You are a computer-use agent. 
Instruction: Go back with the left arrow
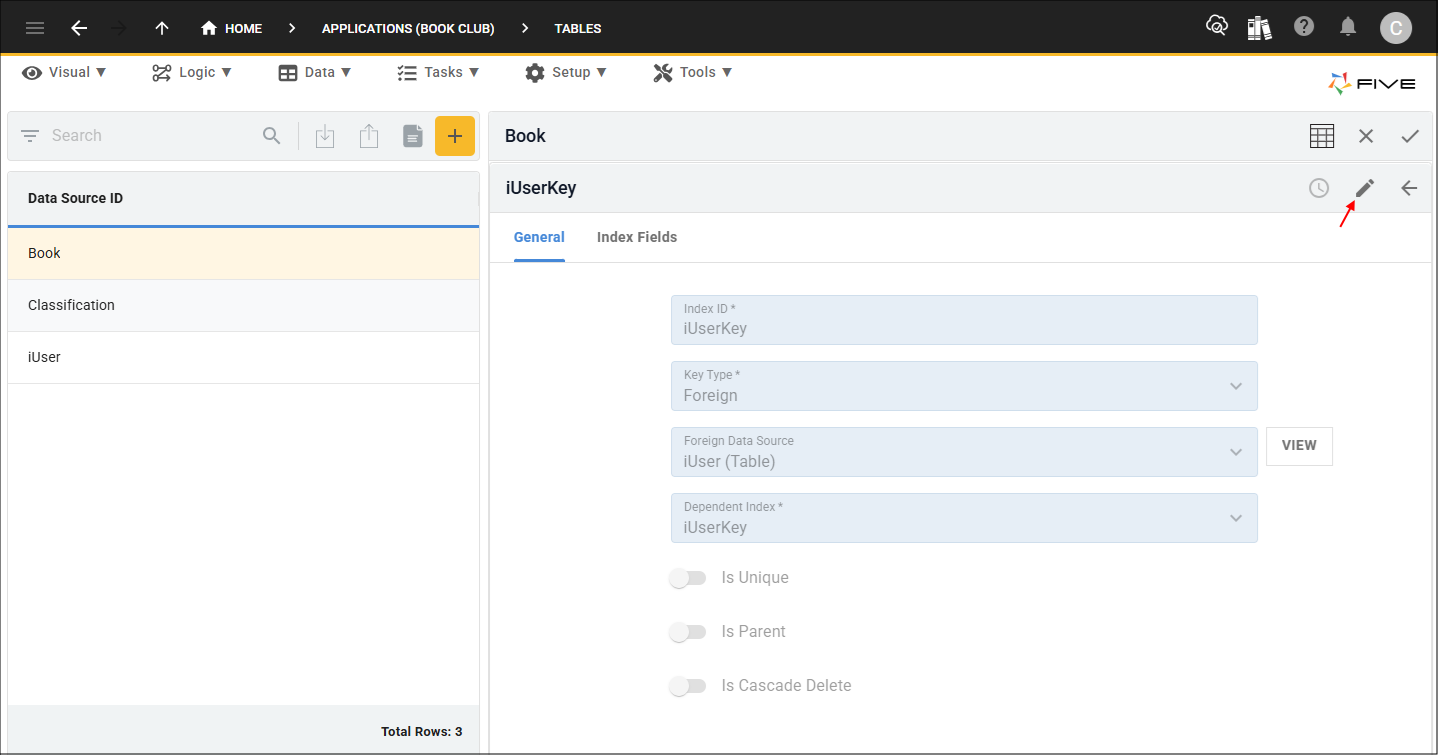pyautogui.click(x=79, y=28)
